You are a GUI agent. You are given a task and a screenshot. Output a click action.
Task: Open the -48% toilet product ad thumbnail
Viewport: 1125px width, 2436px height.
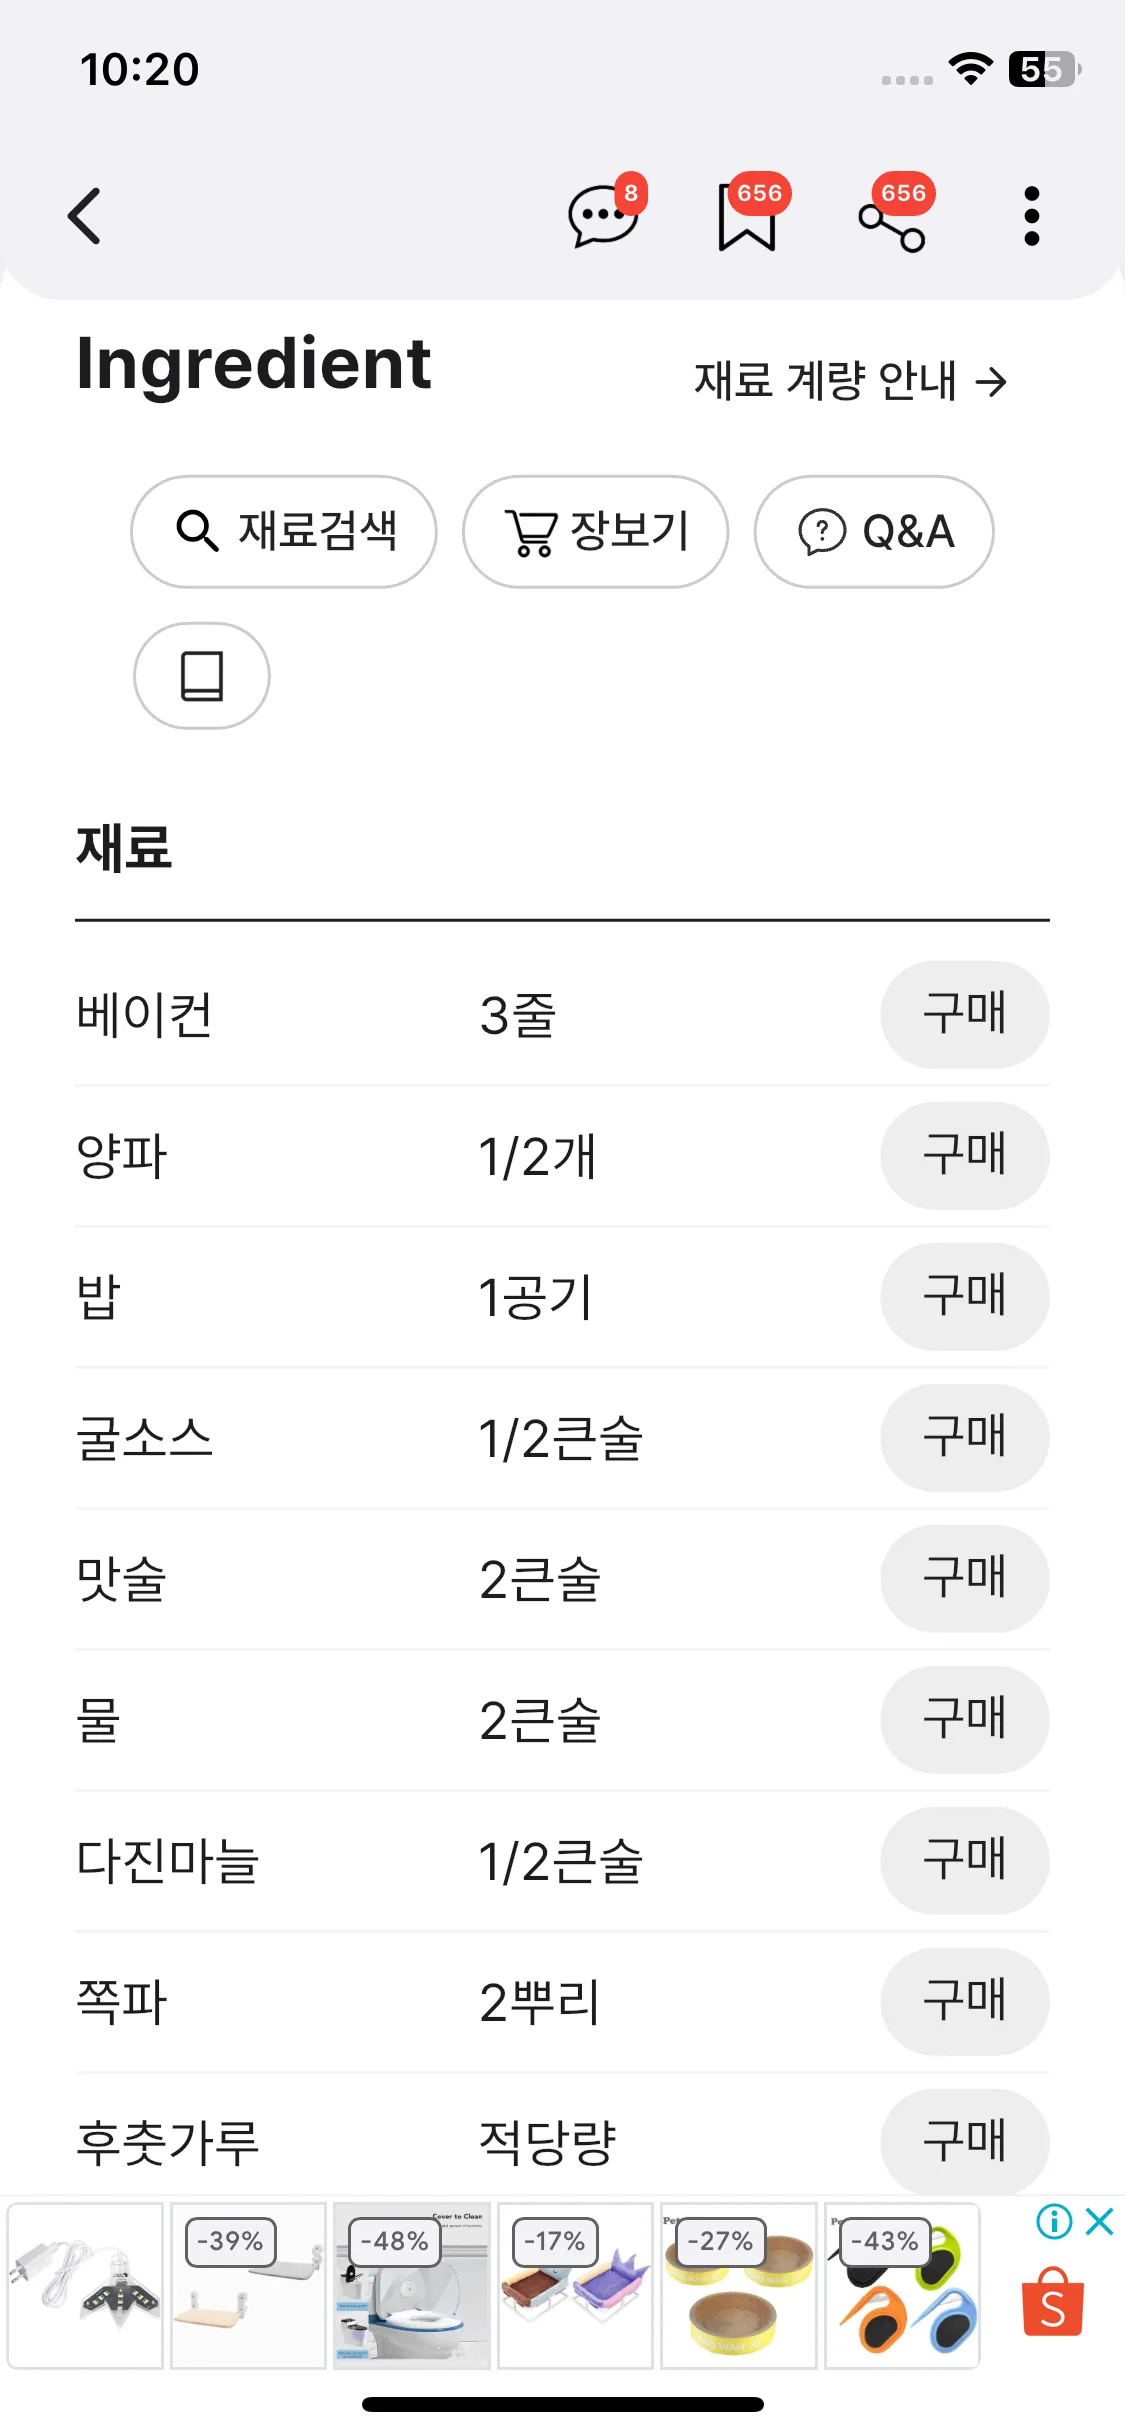coord(412,2286)
